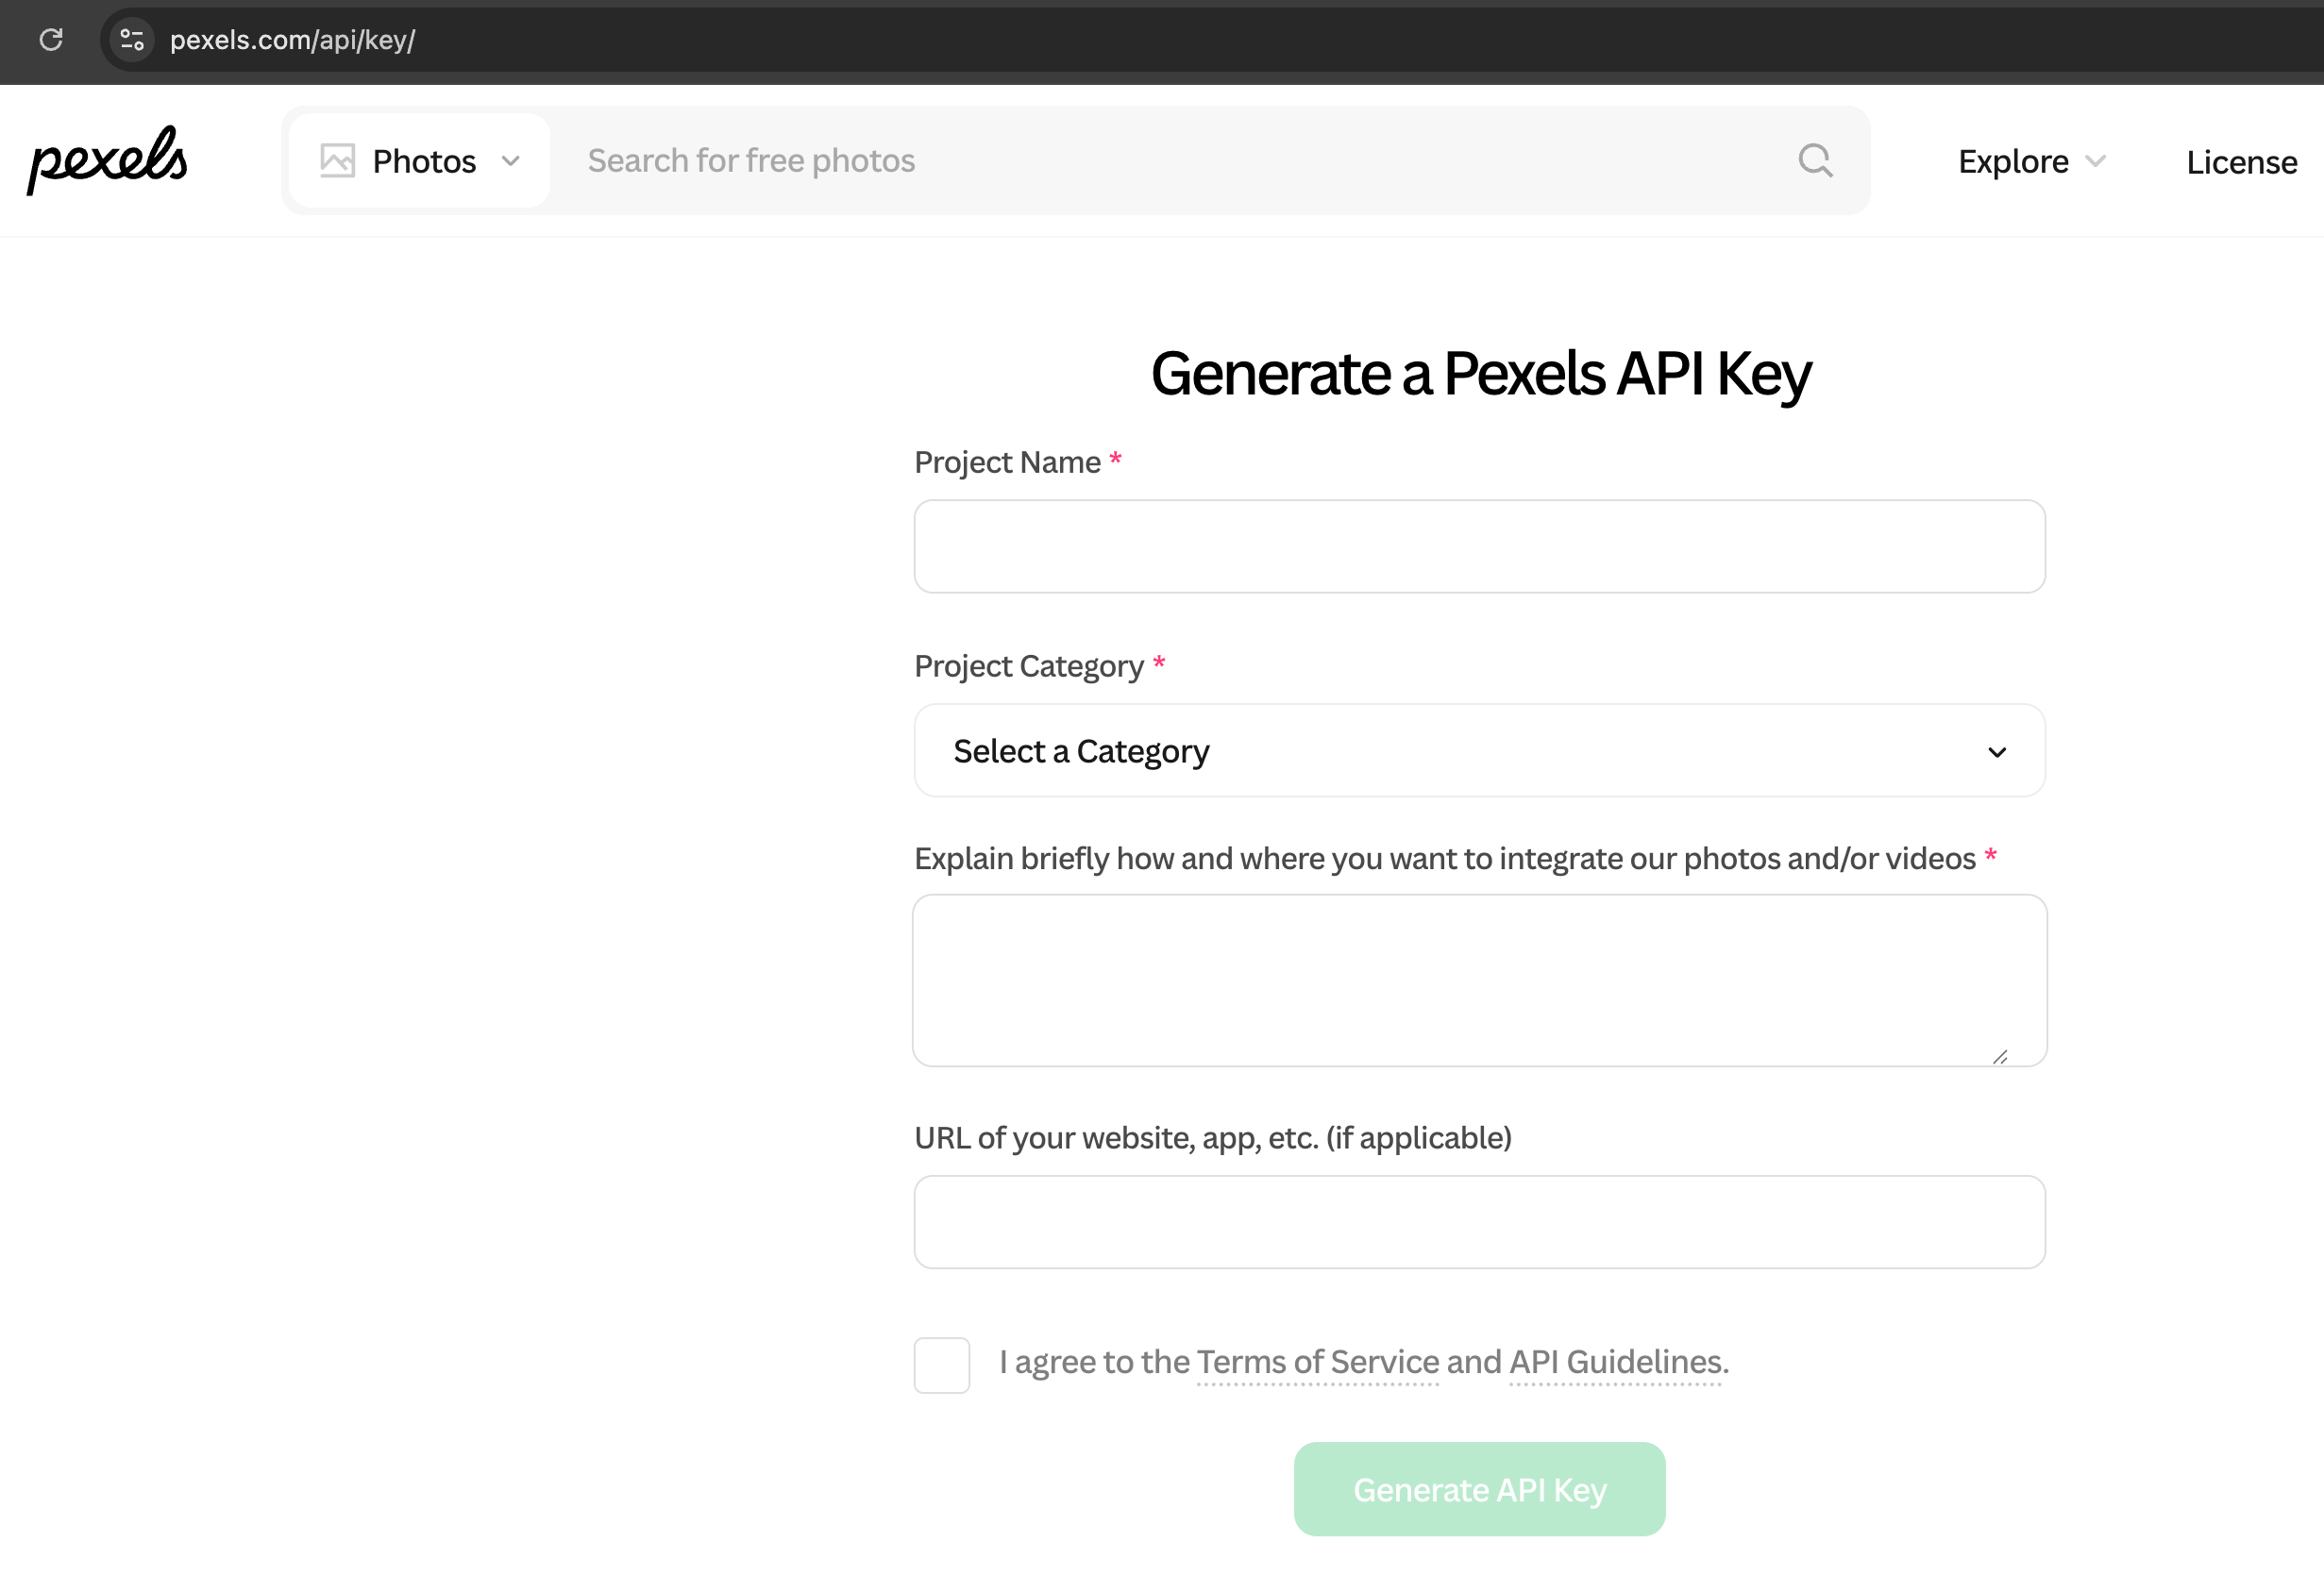Open the License menu item
The image size is (2324, 1576).
point(2241,162)
